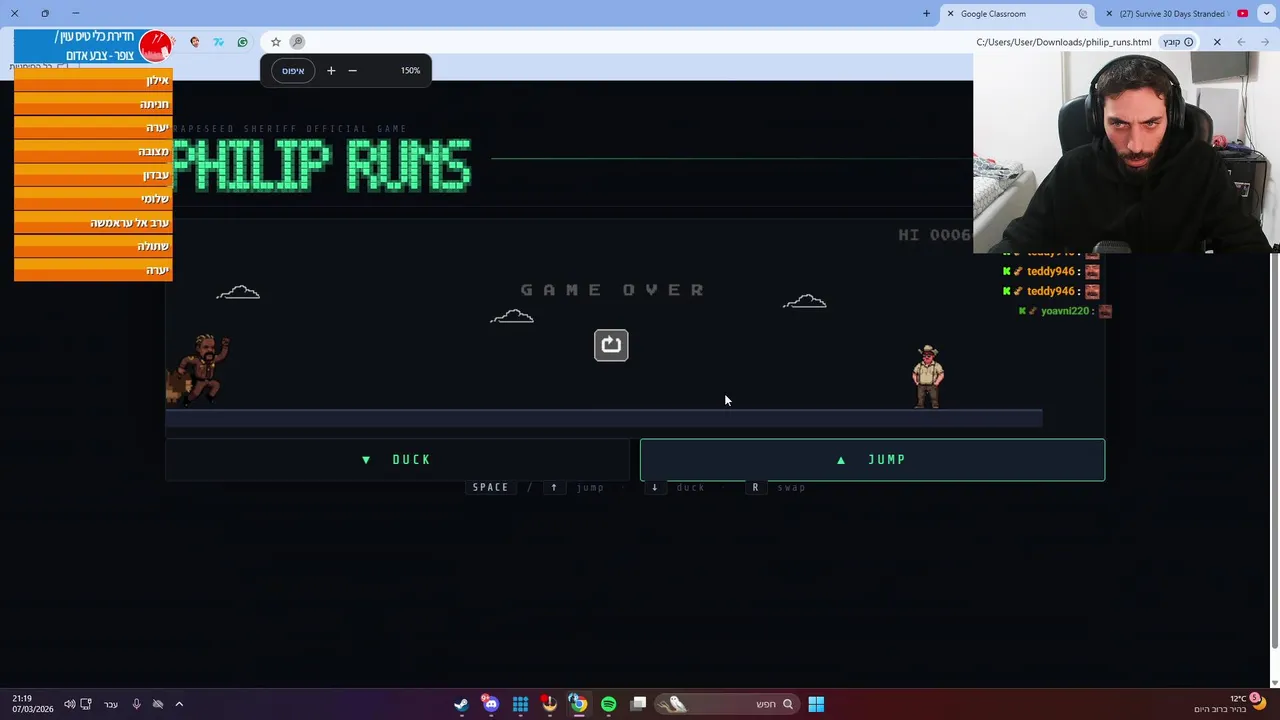Click the up arrow jump key hint
Screen dimensions: 1280x720
pos(553,487)
